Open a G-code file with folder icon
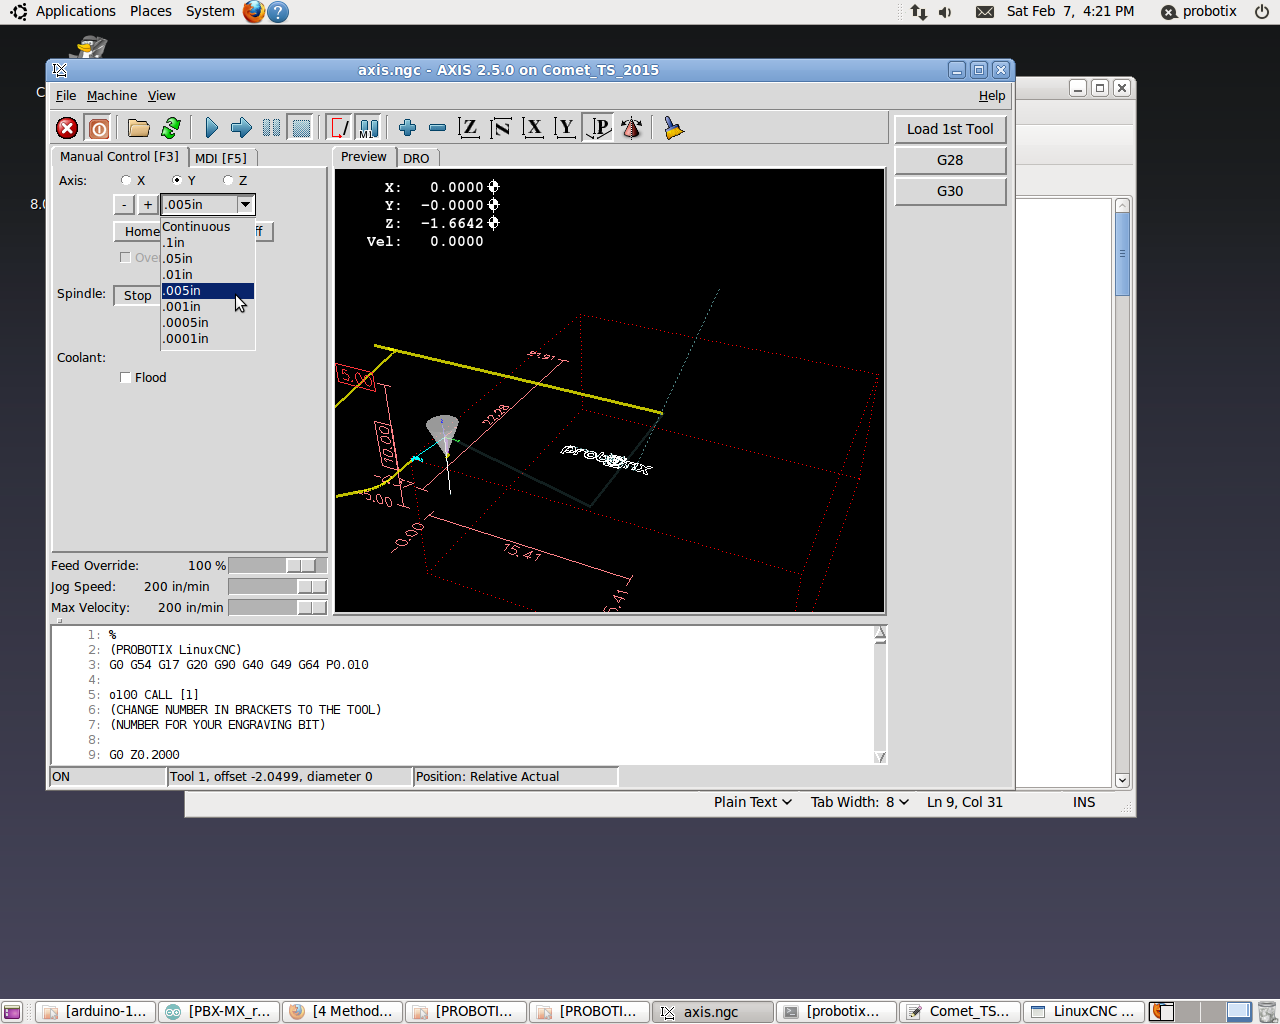Image resolution: width=1280 pixels, height=1024 pixels. click(139, 128)
